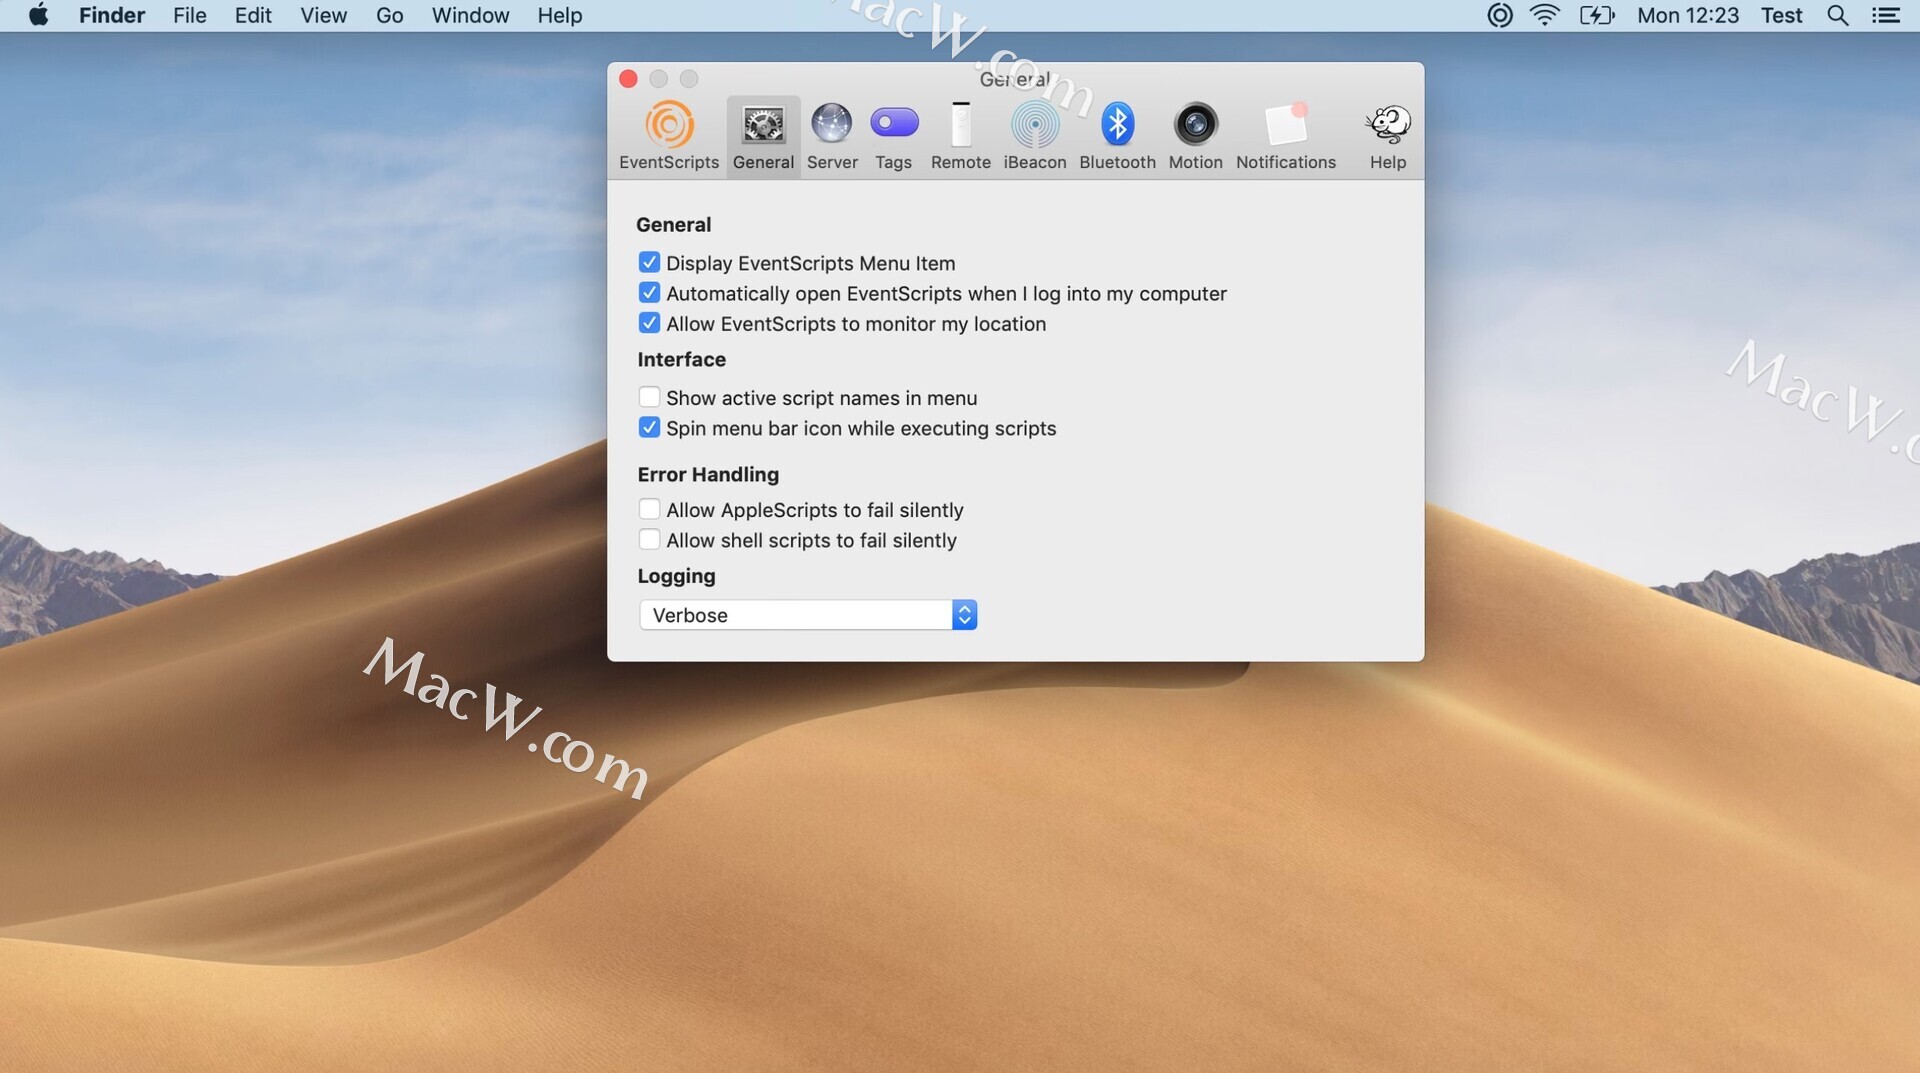This screenshot has height=1073, width=1920.
Task: Select the General gear pane
Action: tap(763, 137)
